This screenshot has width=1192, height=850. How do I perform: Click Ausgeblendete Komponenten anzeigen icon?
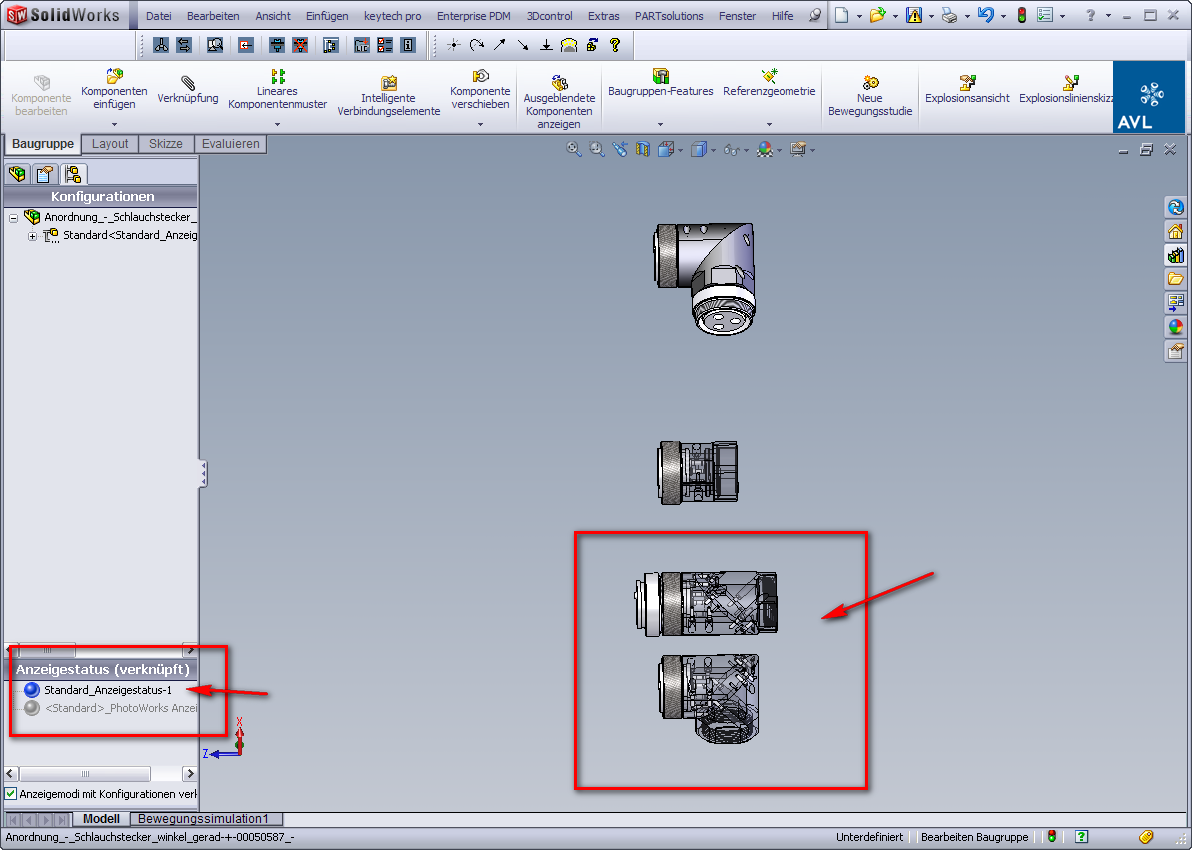pos(559,83)
